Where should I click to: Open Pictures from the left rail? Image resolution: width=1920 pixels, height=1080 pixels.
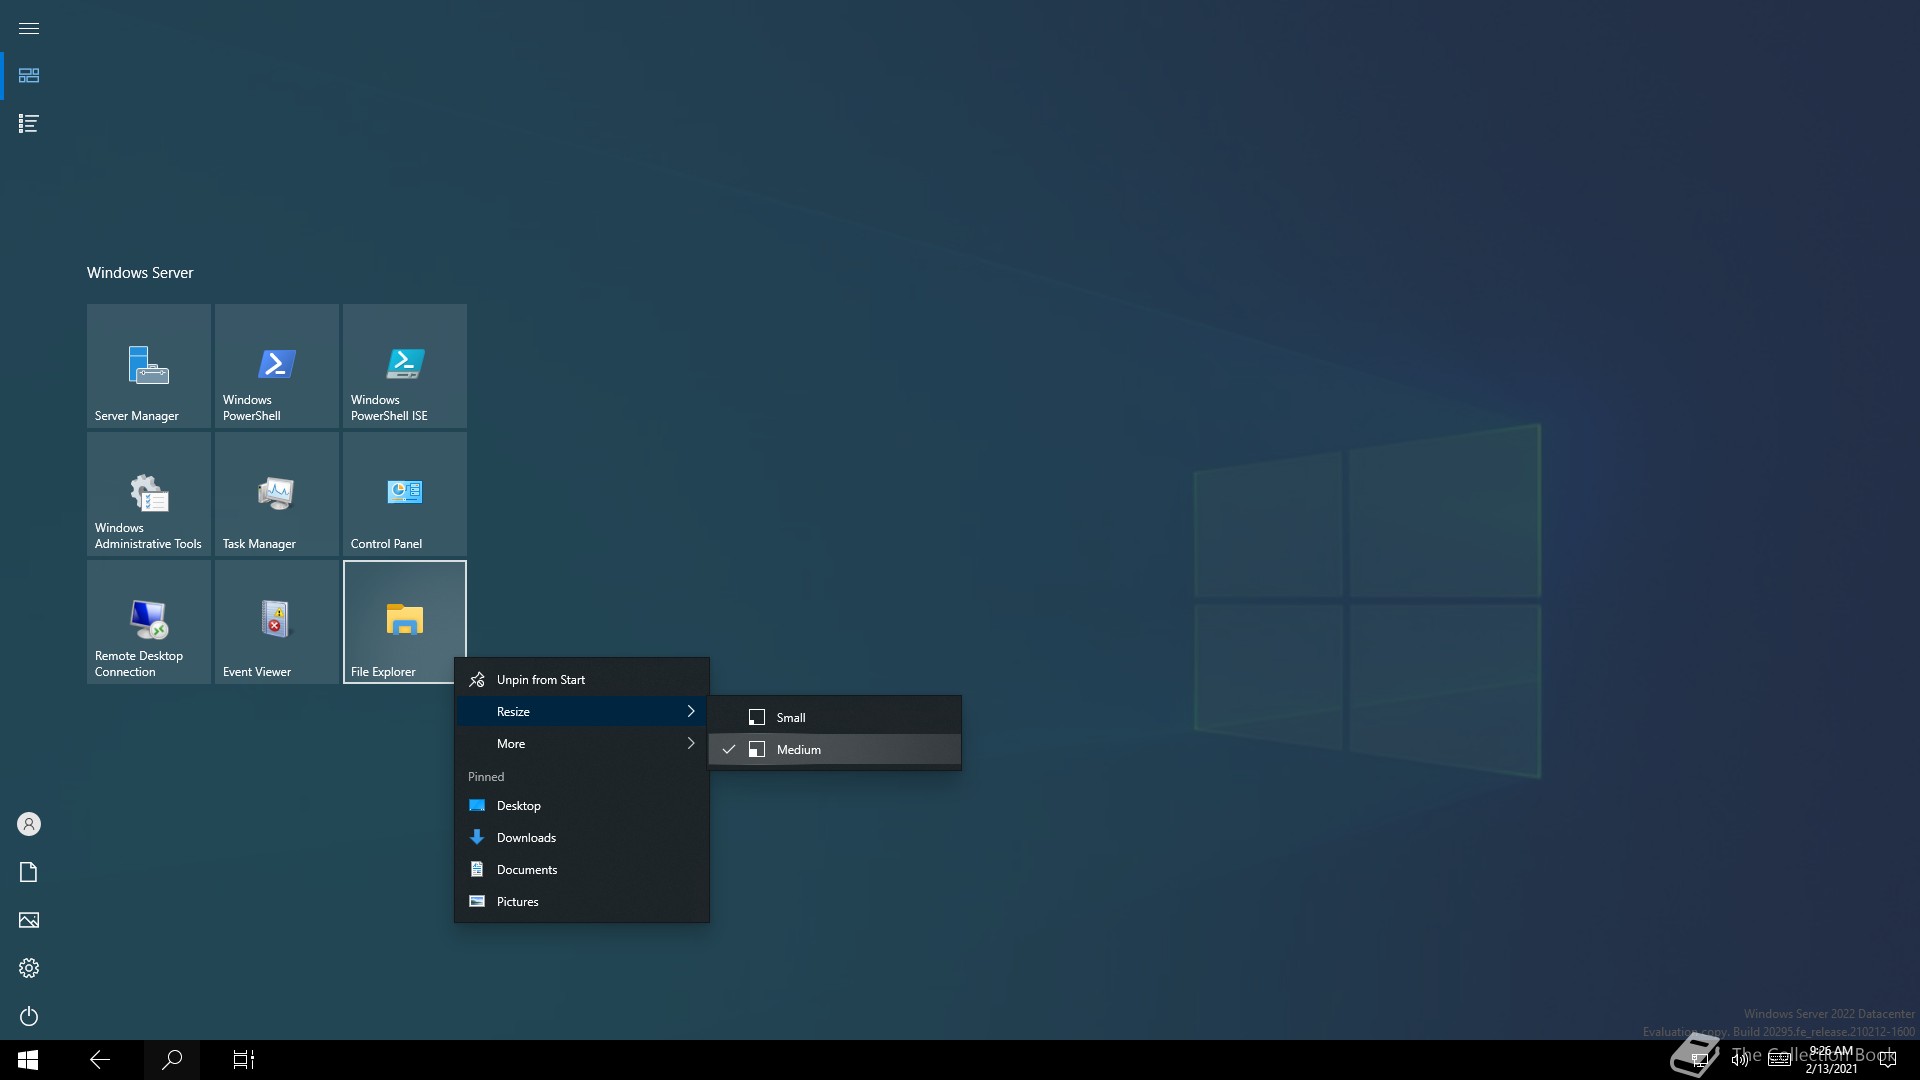coord(29,920)
